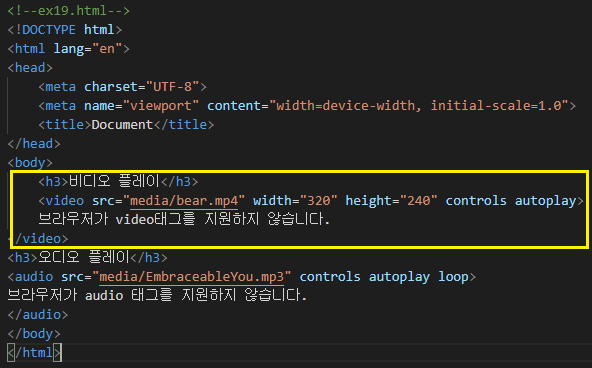Click the content width=device-width value
This screenshot has height=368, width=592.
(x=419, y=106)
